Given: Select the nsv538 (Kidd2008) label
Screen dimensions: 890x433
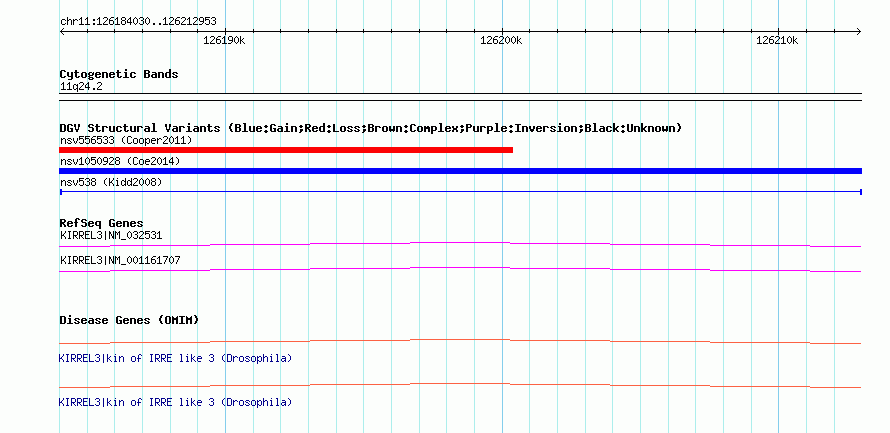Looking at the screenshot, I should point(111,182).
